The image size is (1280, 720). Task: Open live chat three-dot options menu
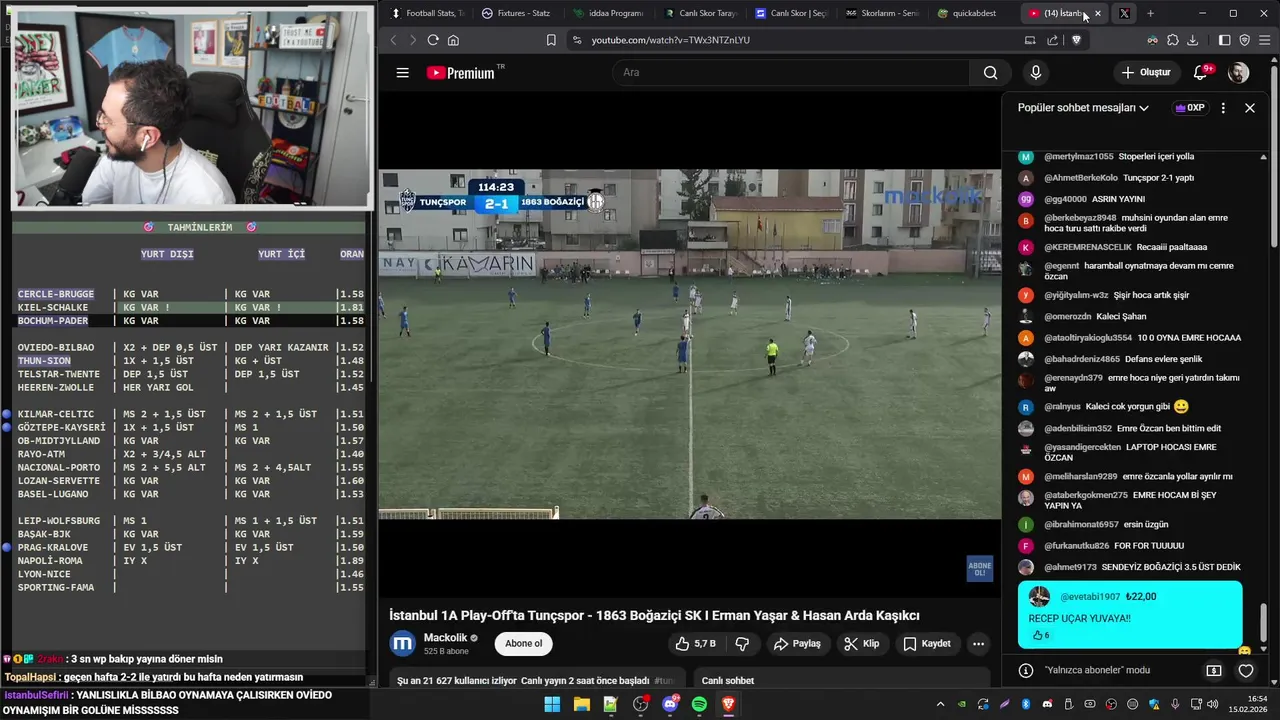[1223, 108]
